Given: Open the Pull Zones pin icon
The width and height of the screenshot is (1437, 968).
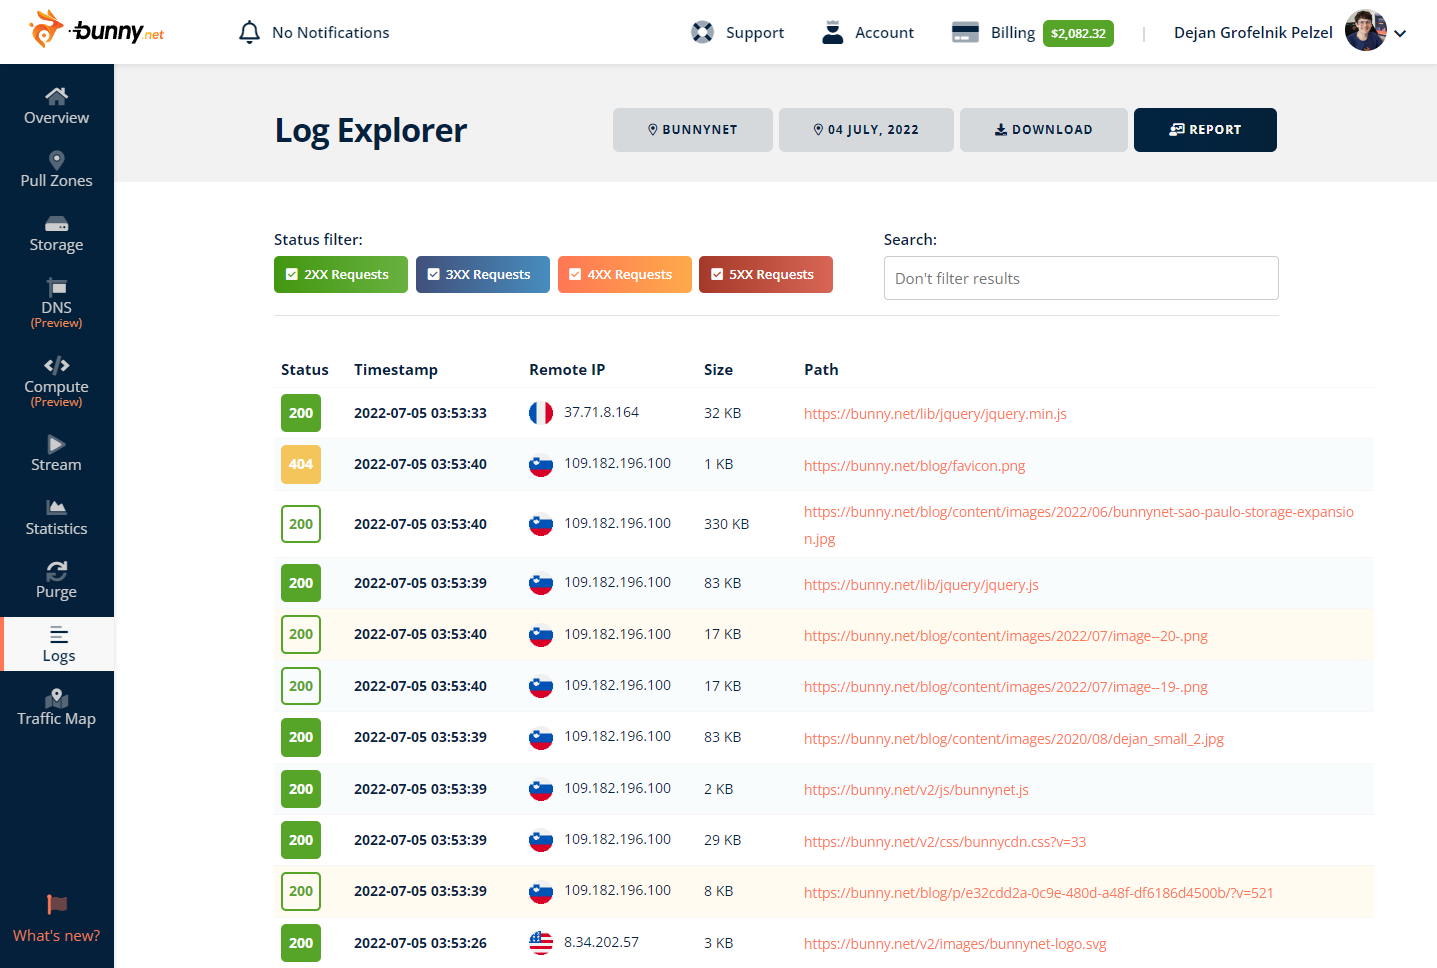Looking at the screenshot, I should pos(57,160).
